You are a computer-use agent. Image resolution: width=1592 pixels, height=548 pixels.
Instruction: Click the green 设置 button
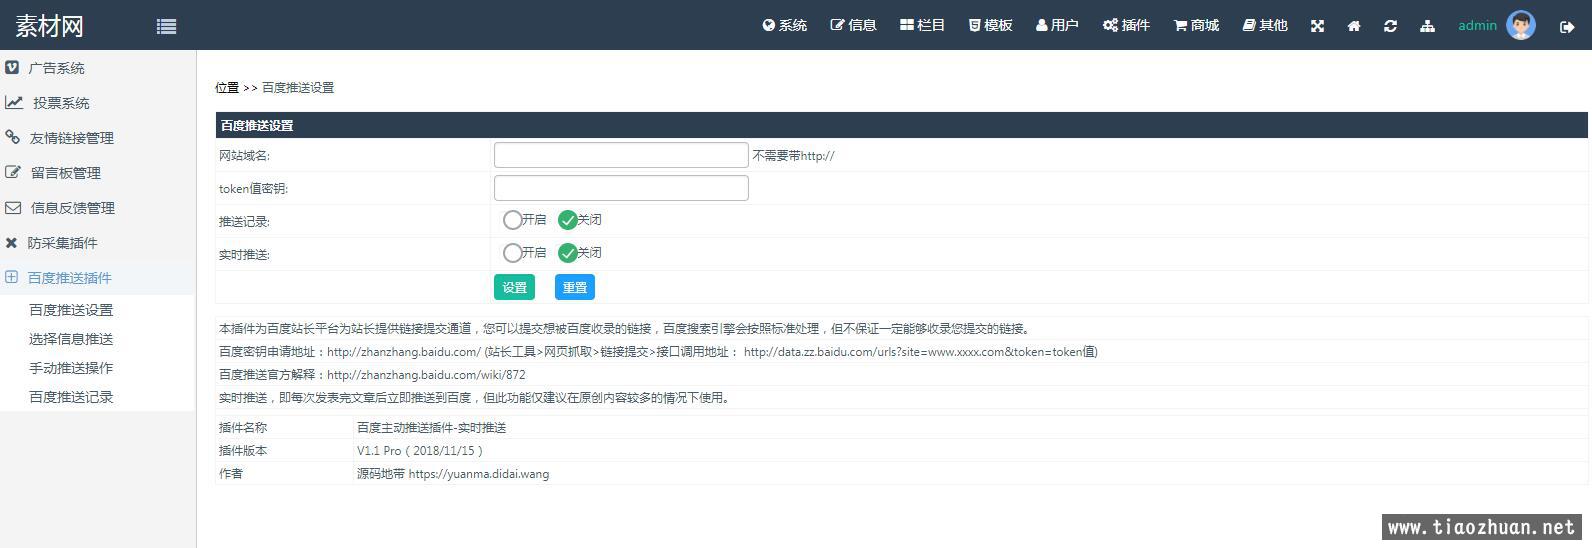tap(514, 288)
